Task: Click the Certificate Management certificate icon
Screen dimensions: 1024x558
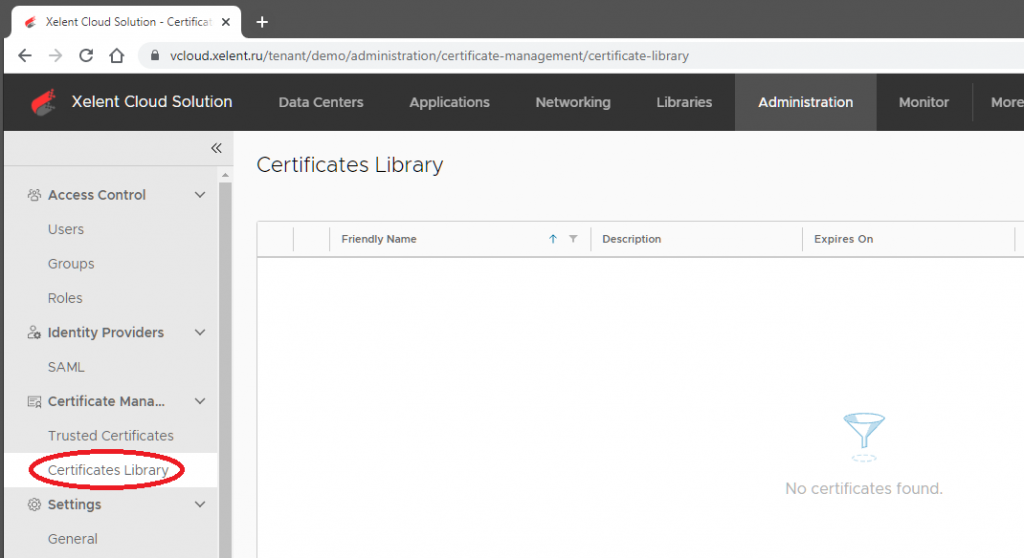Action: coord(34,401)
